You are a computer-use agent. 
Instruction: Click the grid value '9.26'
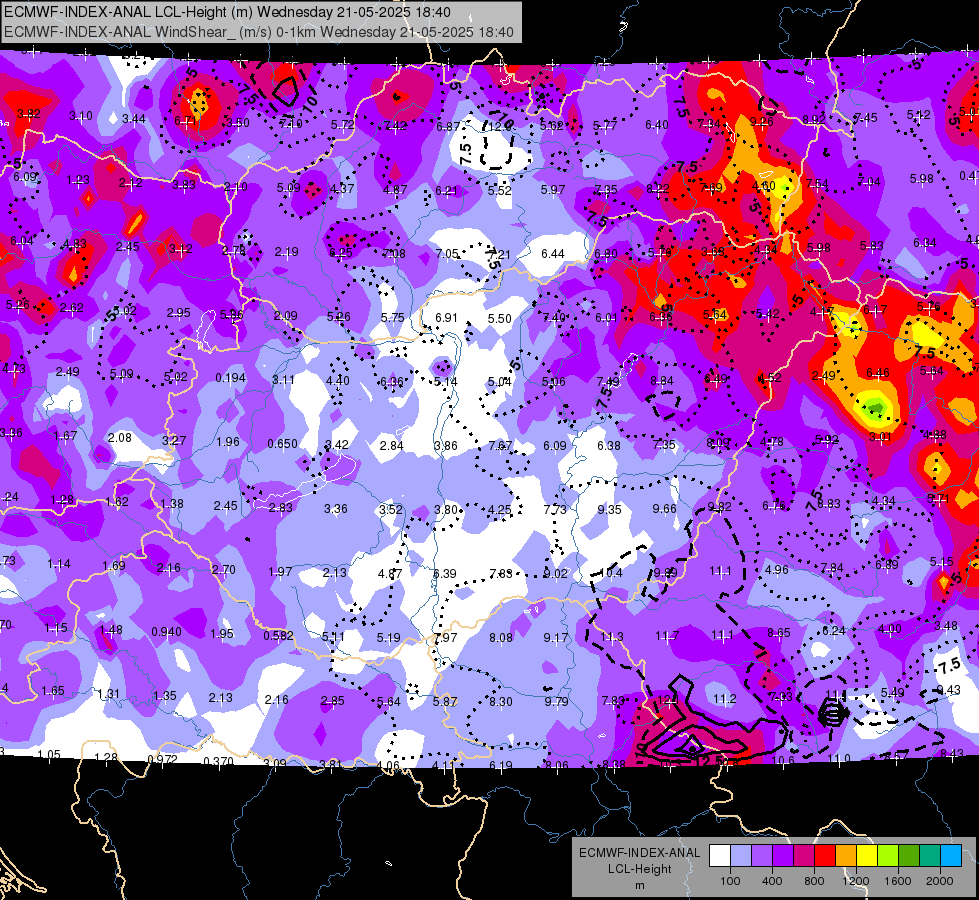[x=761, y=122]
